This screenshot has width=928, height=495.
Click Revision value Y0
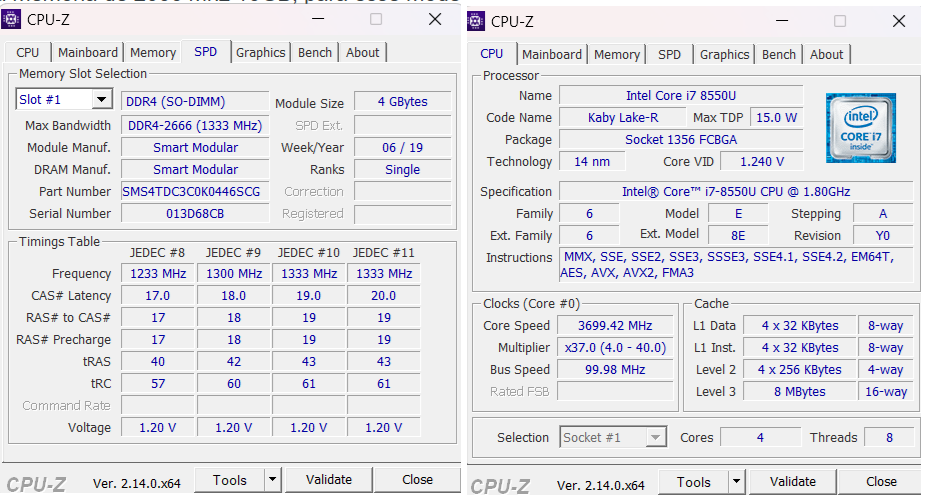tap(882, 236)
